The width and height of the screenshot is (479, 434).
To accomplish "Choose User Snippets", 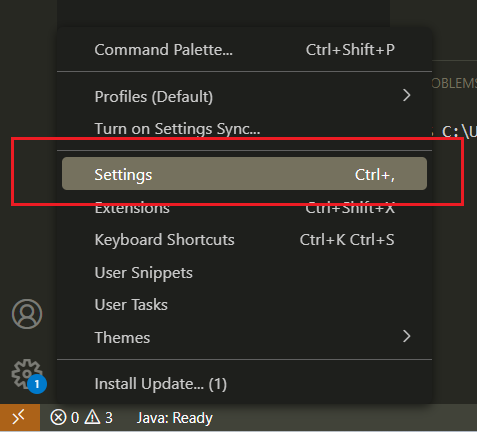I will (245, 273).
